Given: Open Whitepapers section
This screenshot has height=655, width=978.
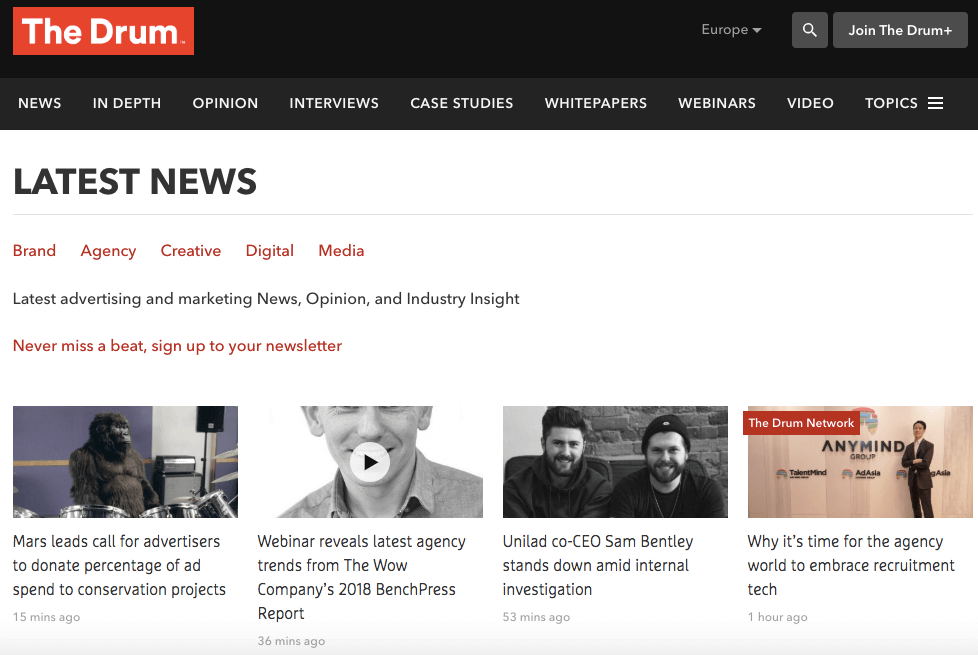Looking at the screenshot, I should tap(596, 104).
